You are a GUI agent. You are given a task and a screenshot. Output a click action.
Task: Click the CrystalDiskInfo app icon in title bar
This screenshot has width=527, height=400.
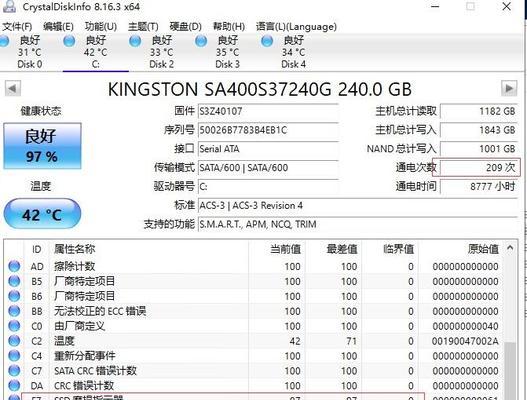click(x=9, y=6)
